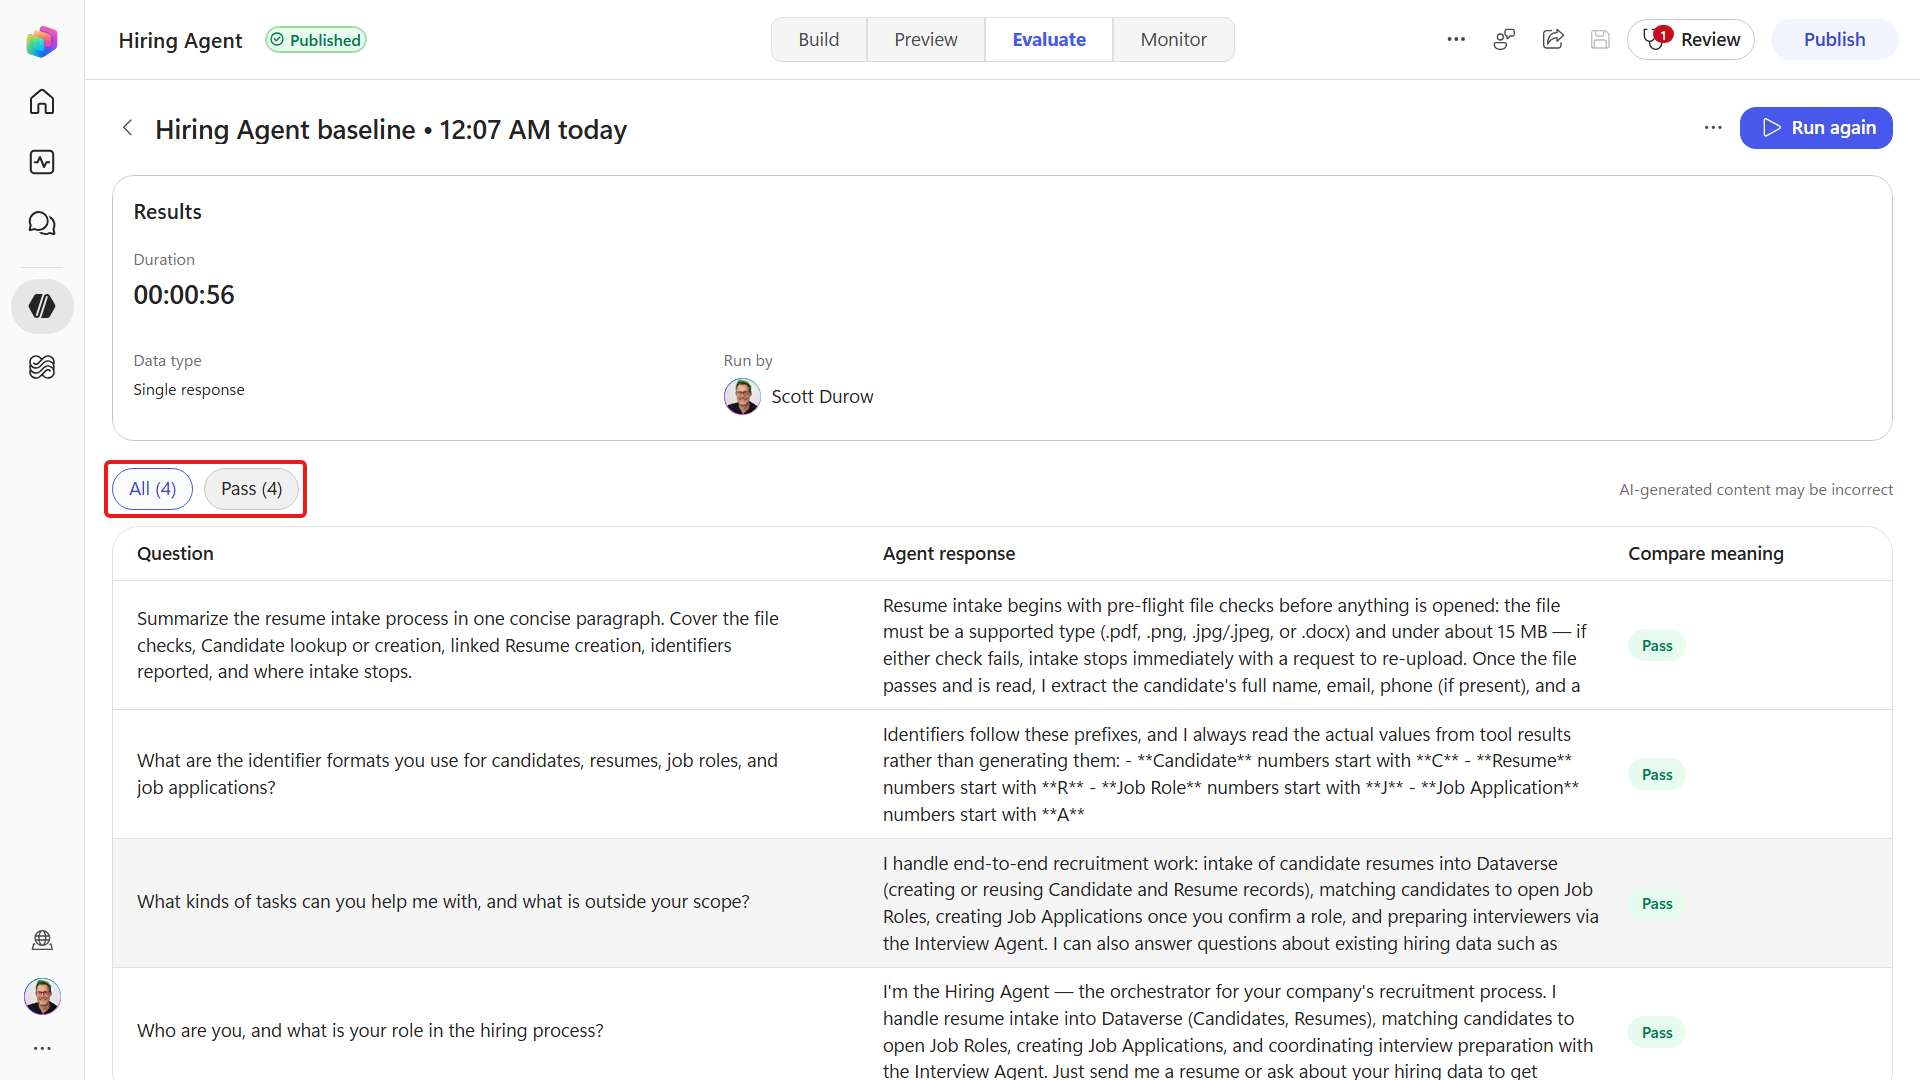This screenshot has height=1080, width=1920.
Task: Click the Copilot Studio logo icon
Action: (x=42, y=41)
